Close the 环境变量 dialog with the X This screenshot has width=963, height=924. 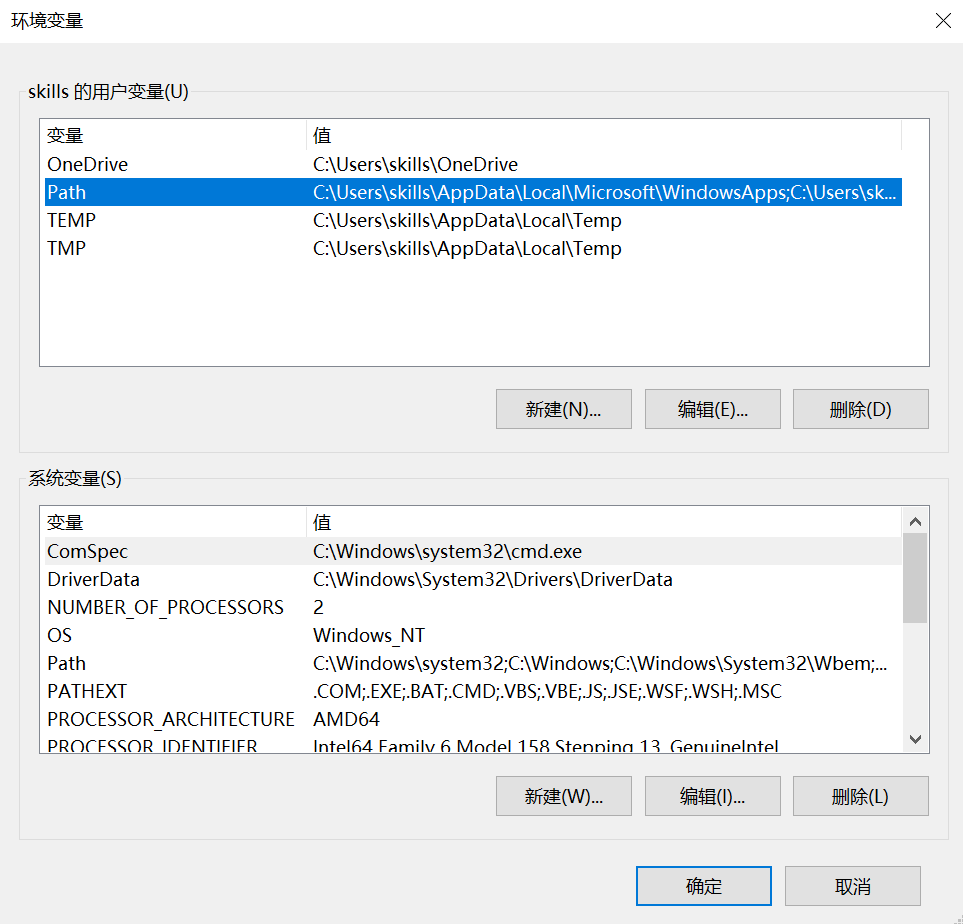(x=942, y=20)
